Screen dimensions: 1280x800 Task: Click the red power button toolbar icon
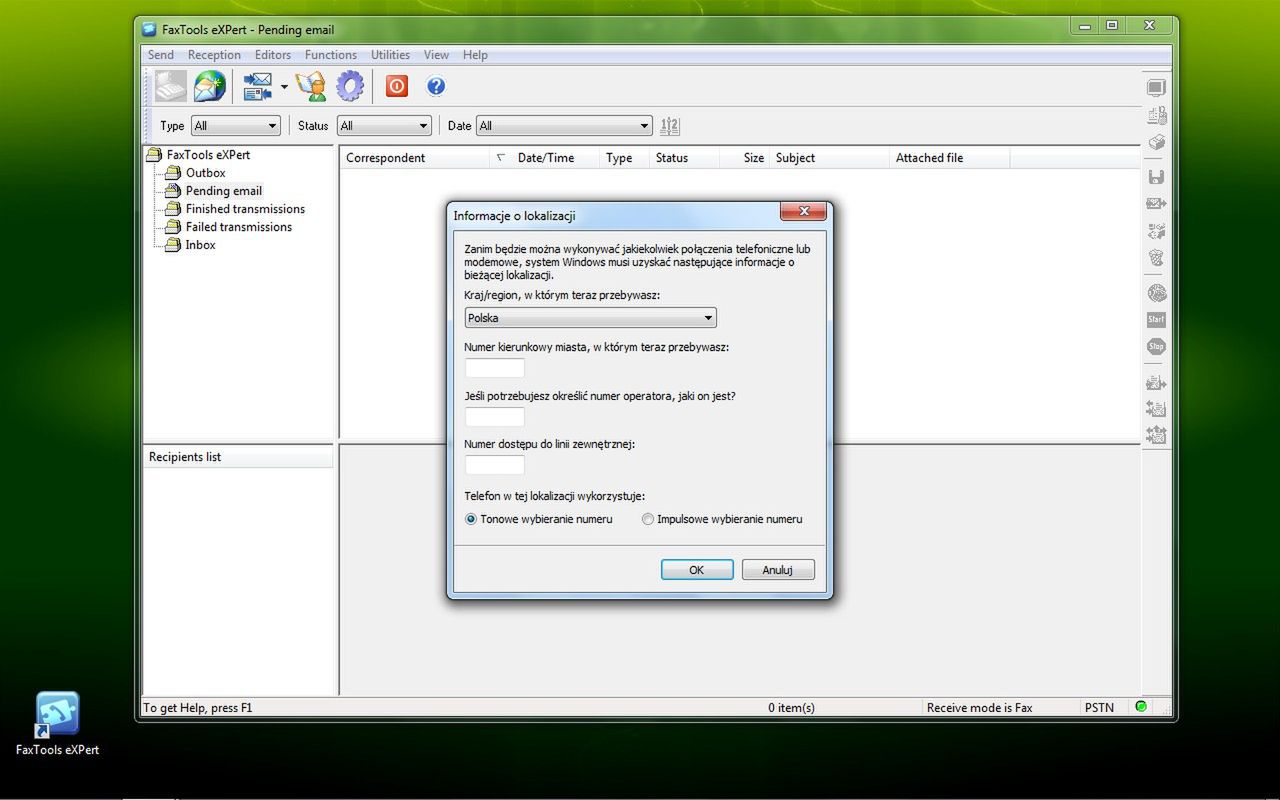(x=397, y=86)
